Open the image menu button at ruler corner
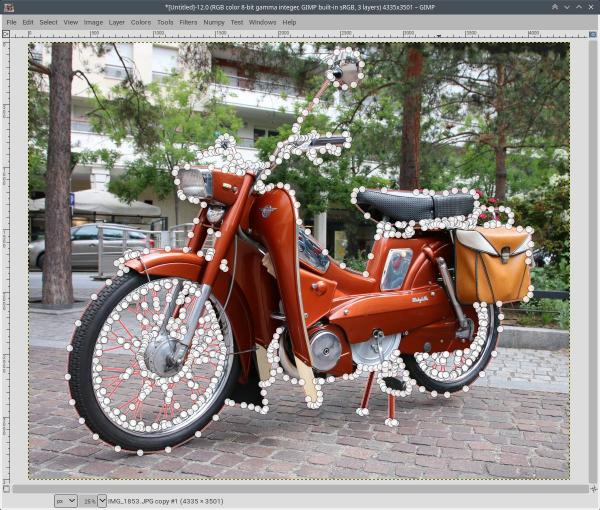This screenshot has height=510, width=600. click(x=6, y=34)
